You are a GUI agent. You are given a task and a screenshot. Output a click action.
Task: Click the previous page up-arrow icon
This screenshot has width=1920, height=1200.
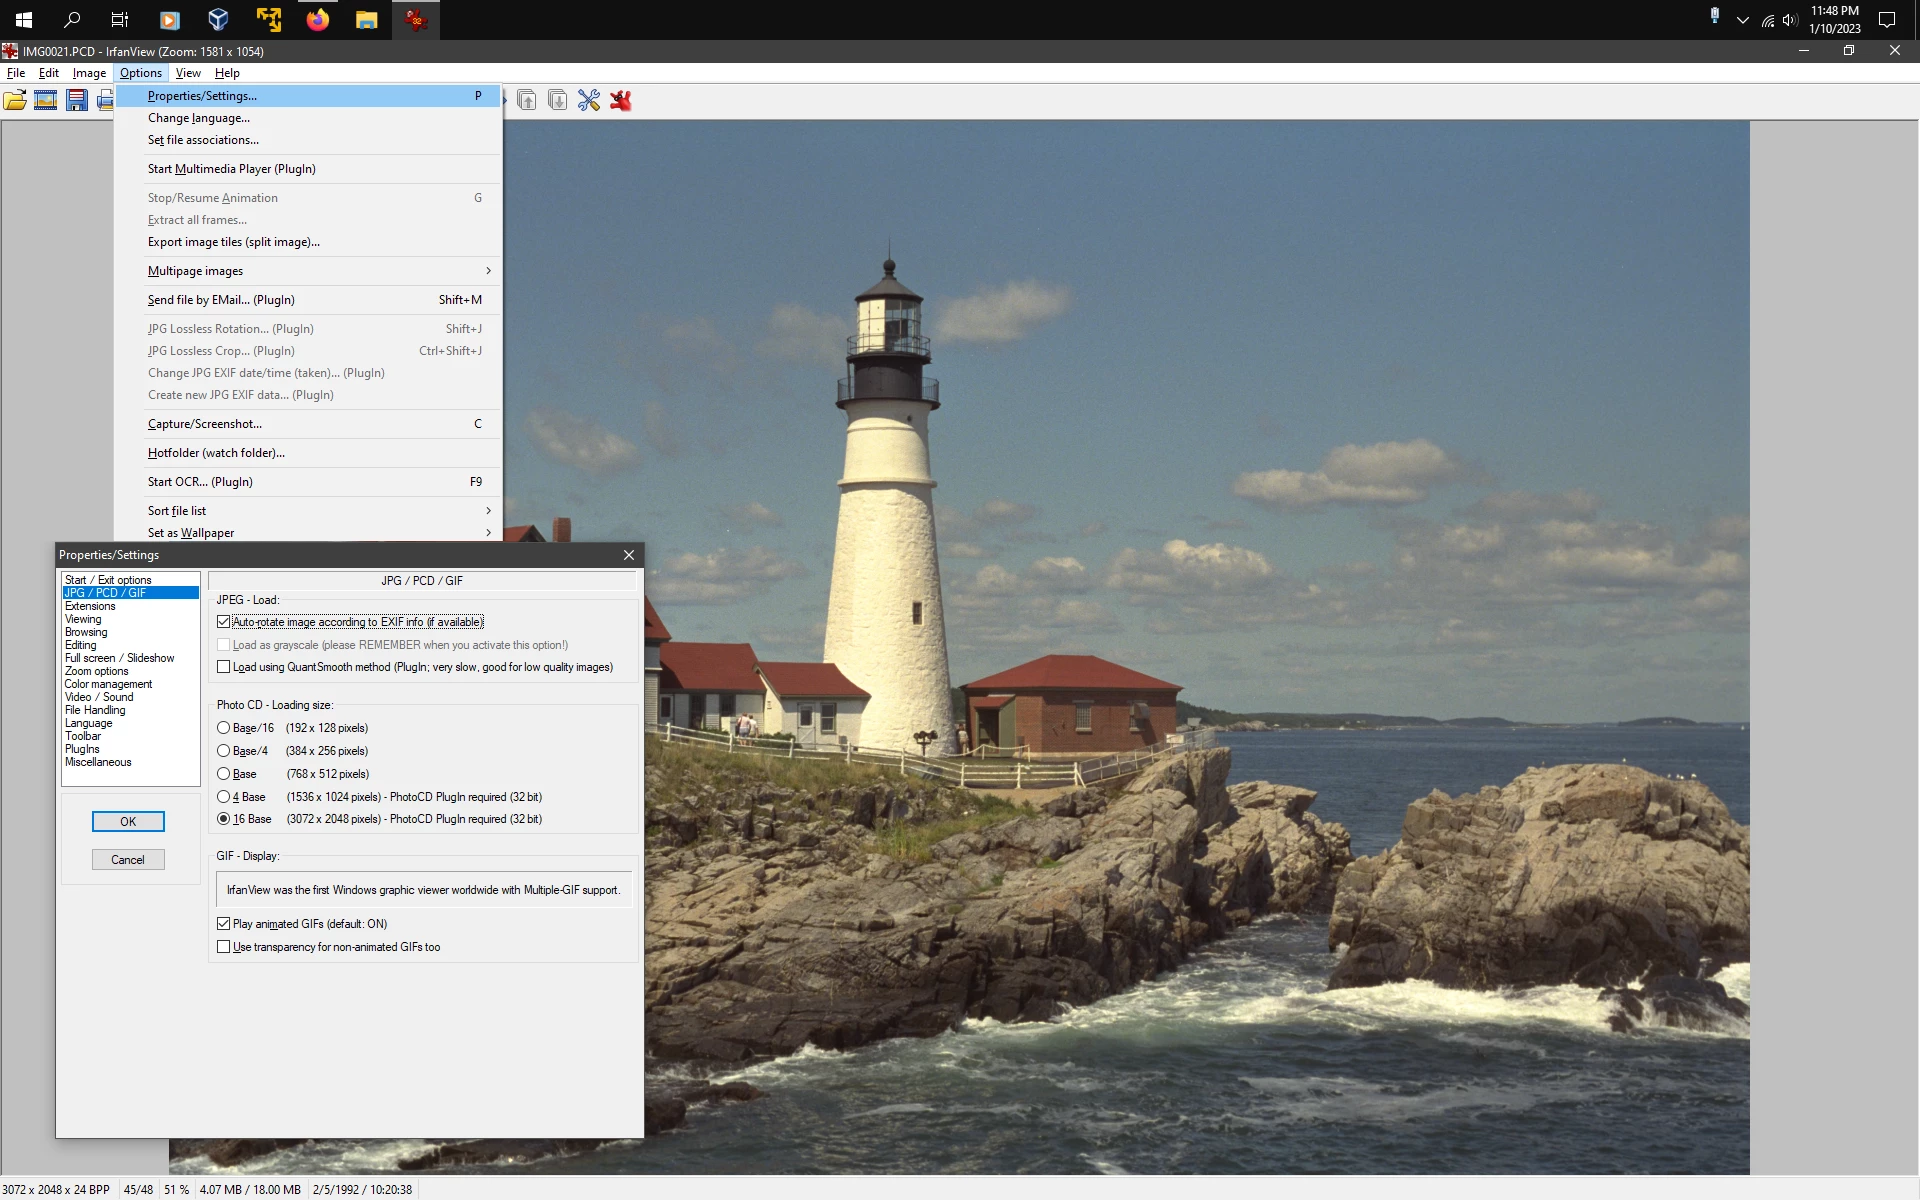pos(527,100)
